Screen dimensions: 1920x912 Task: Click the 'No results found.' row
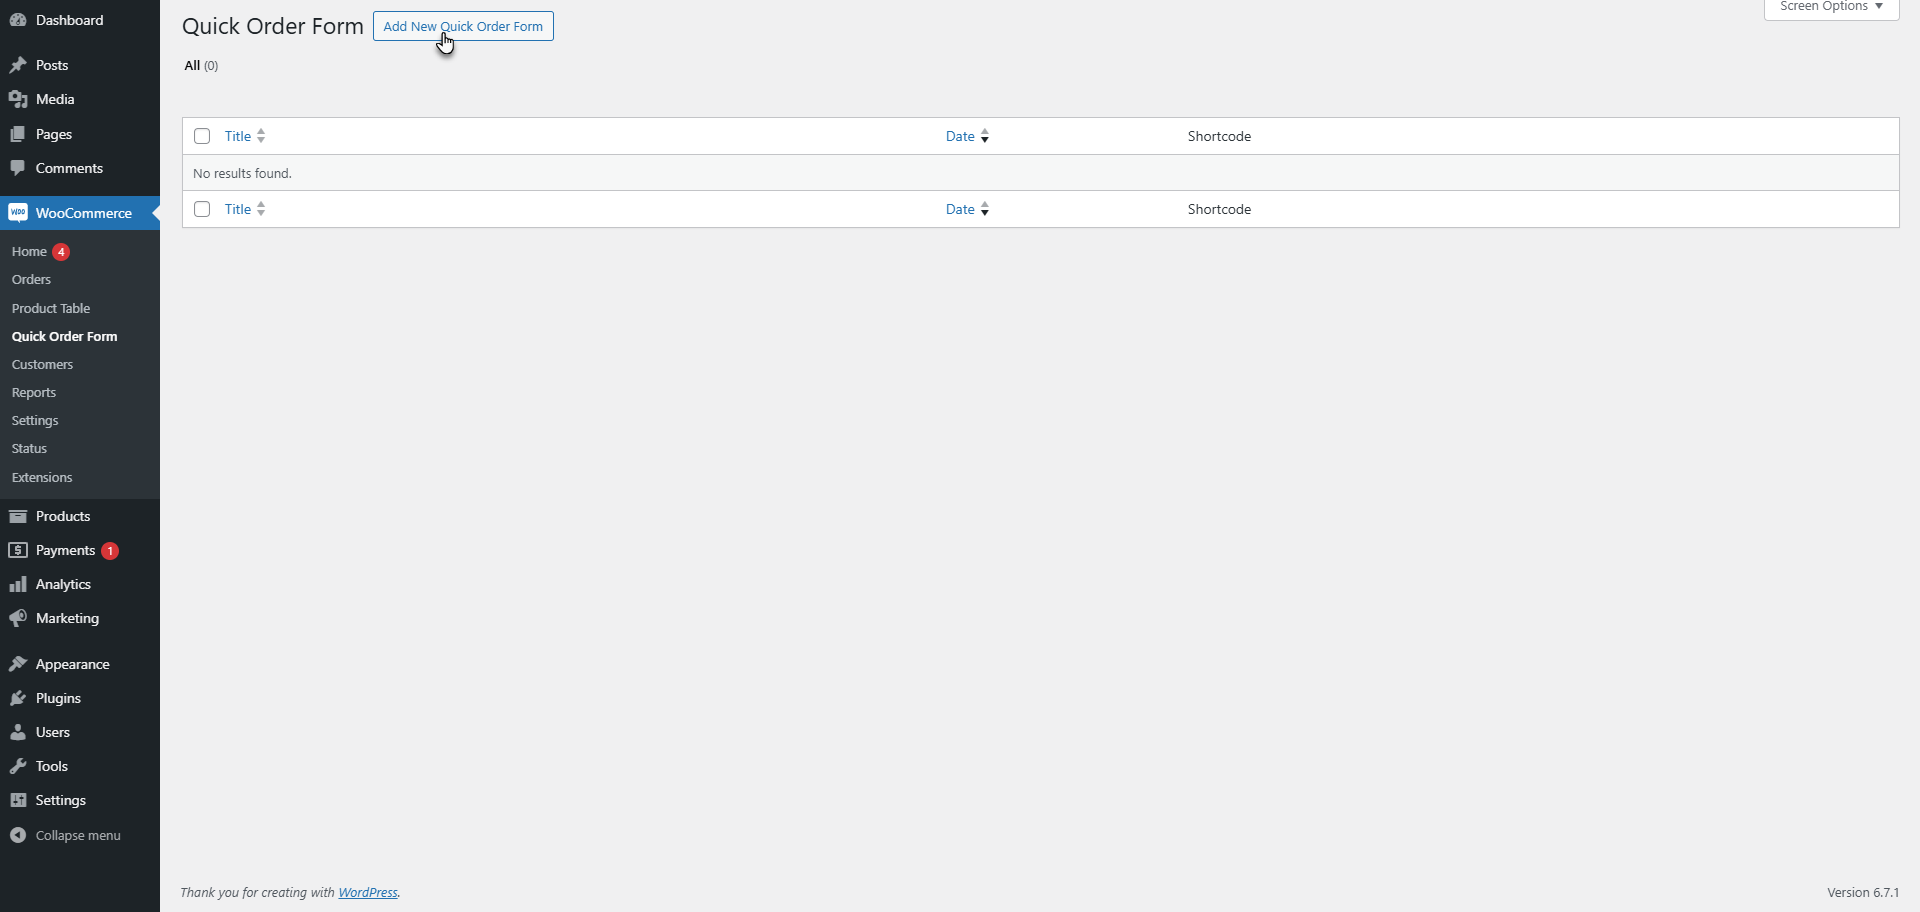pos(1040,173)
